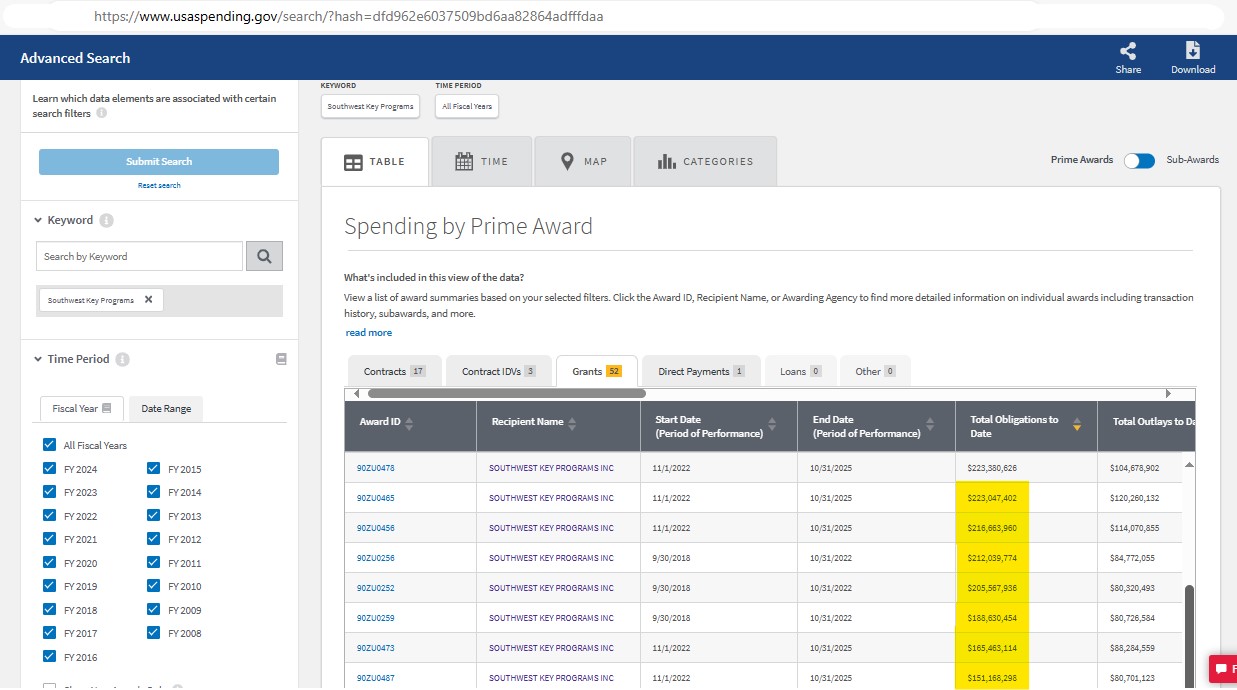
Task: Sort table by Award ID arrows
Action: pyautogui.click(x=409, y=424)
